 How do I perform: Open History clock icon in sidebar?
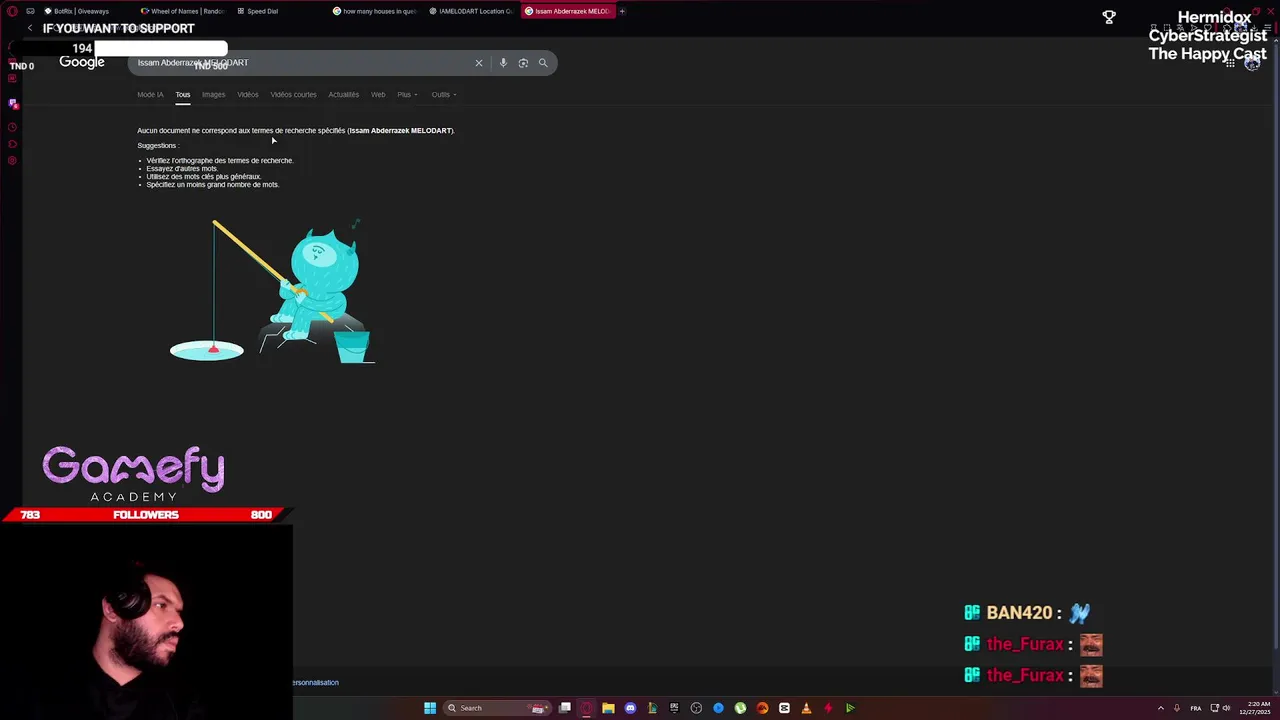tap(13, 127)
